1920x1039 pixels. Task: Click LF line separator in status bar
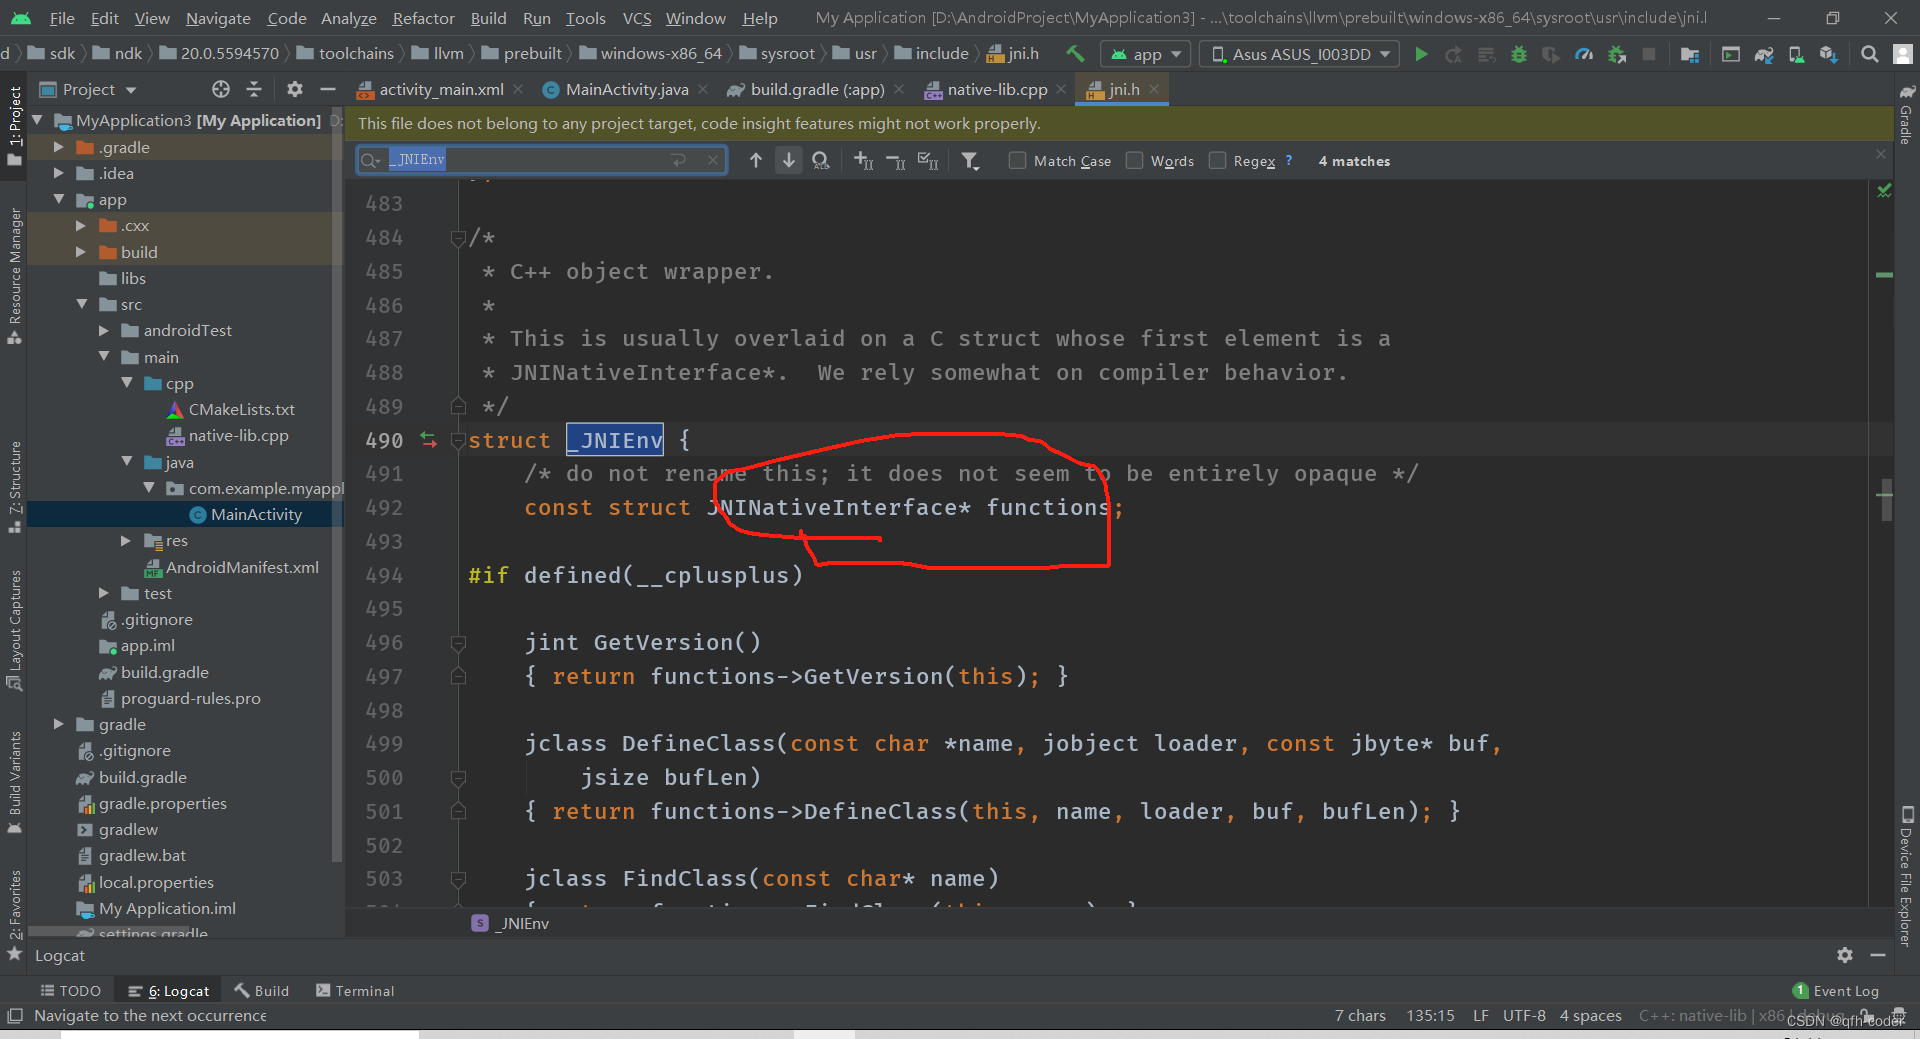1480,1015
